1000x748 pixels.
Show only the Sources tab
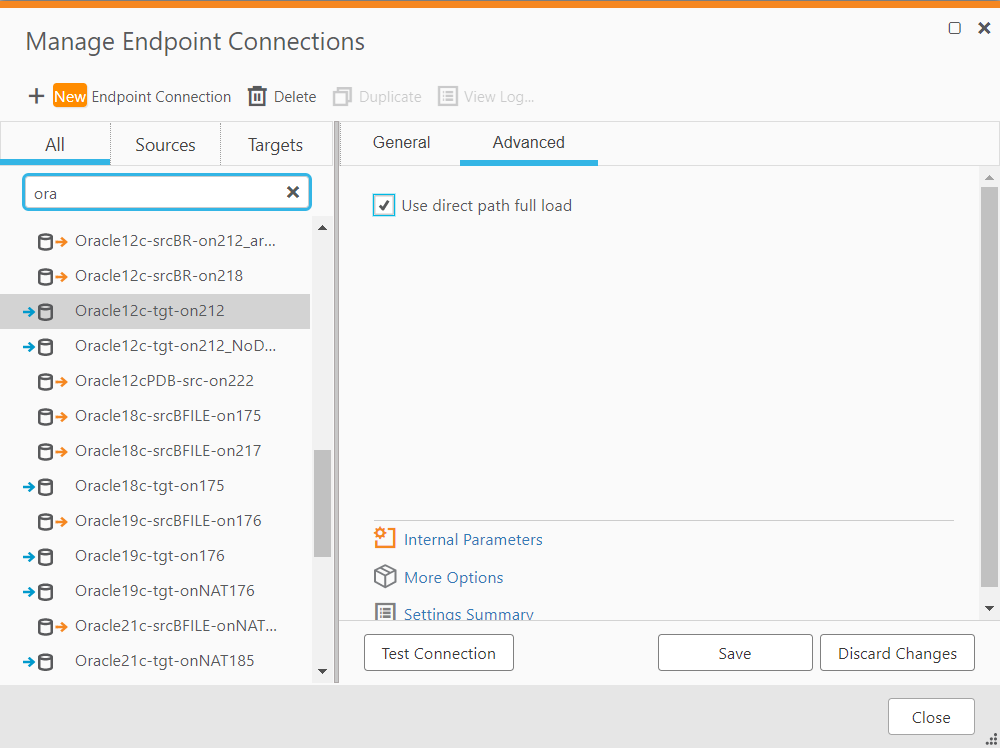click(165, 145)
